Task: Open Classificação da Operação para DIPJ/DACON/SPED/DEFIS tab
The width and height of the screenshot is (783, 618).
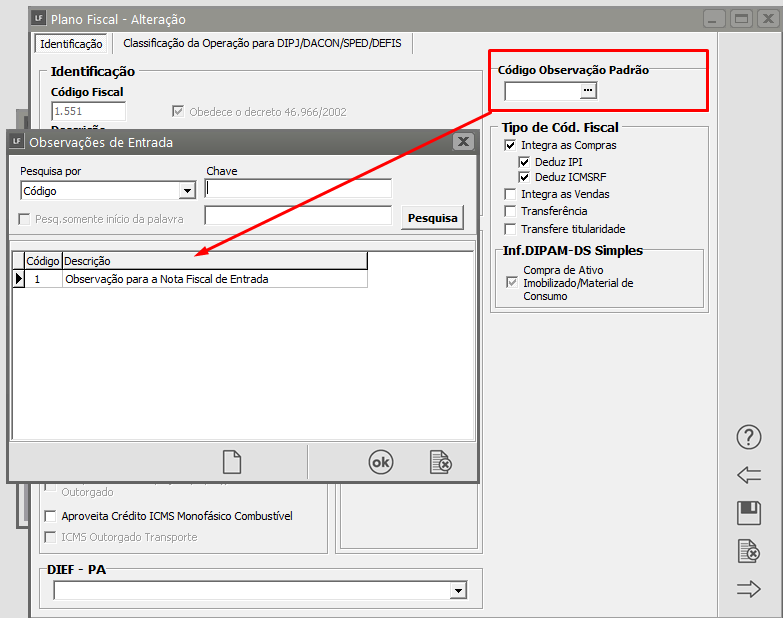Action: point(262,44)
